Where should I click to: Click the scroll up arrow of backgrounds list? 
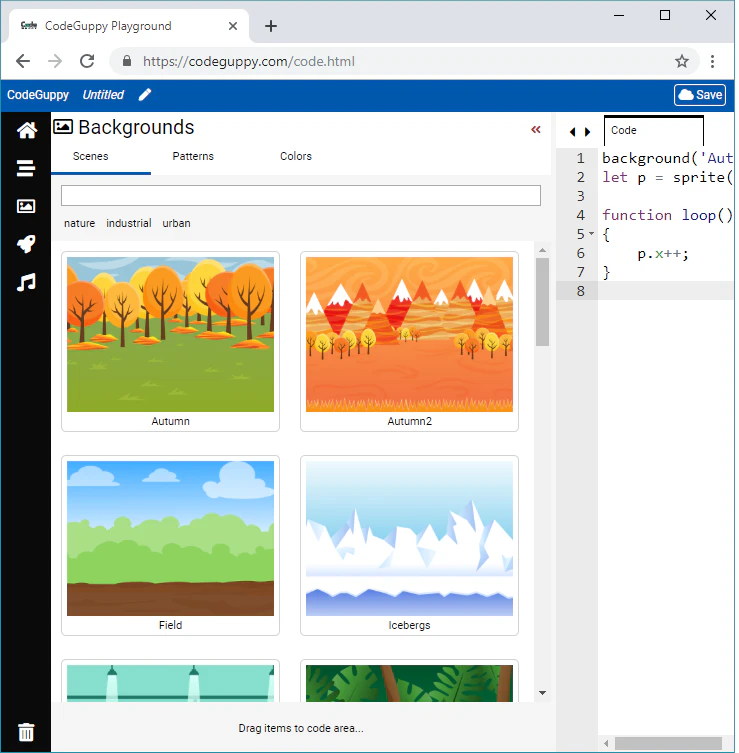pos(543,250)
